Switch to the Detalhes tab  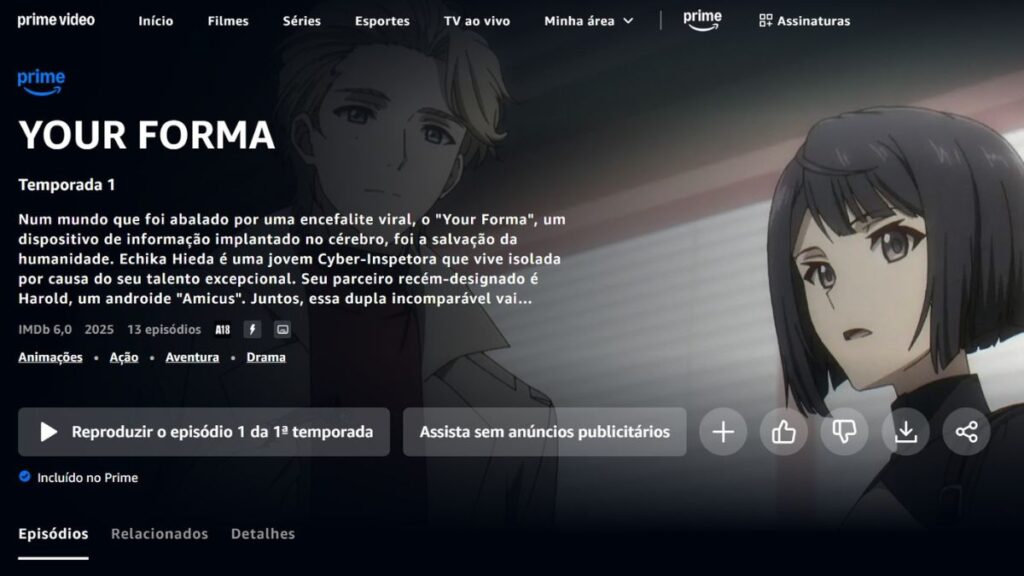[263, 534]
